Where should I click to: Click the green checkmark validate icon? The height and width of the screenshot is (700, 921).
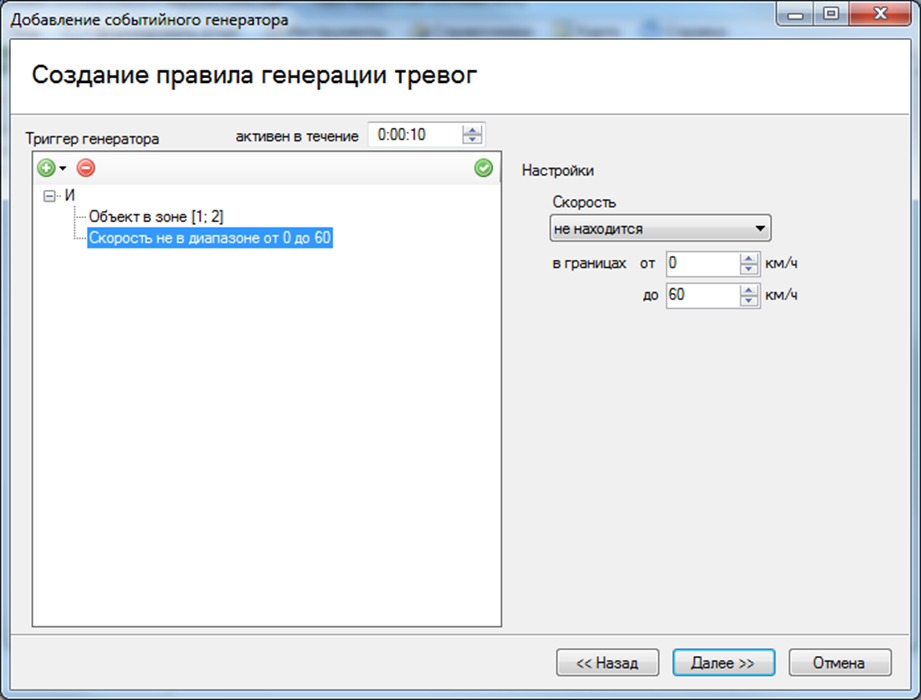[x=483, y=168]
